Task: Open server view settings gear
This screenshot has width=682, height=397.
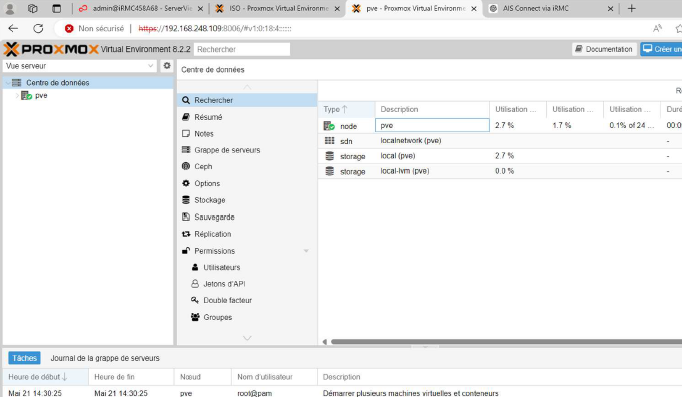Action: click(x=167, y=66)
